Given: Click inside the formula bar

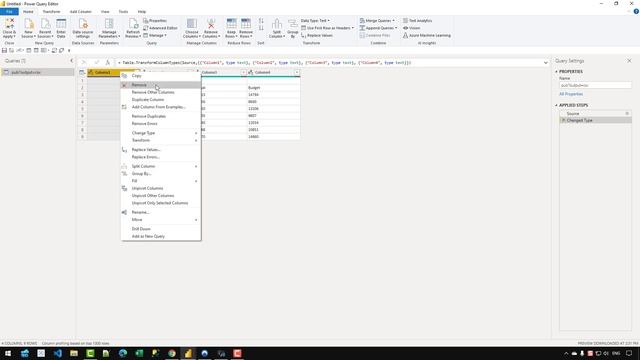Looking at the screenshot, I should pos(329,63).
